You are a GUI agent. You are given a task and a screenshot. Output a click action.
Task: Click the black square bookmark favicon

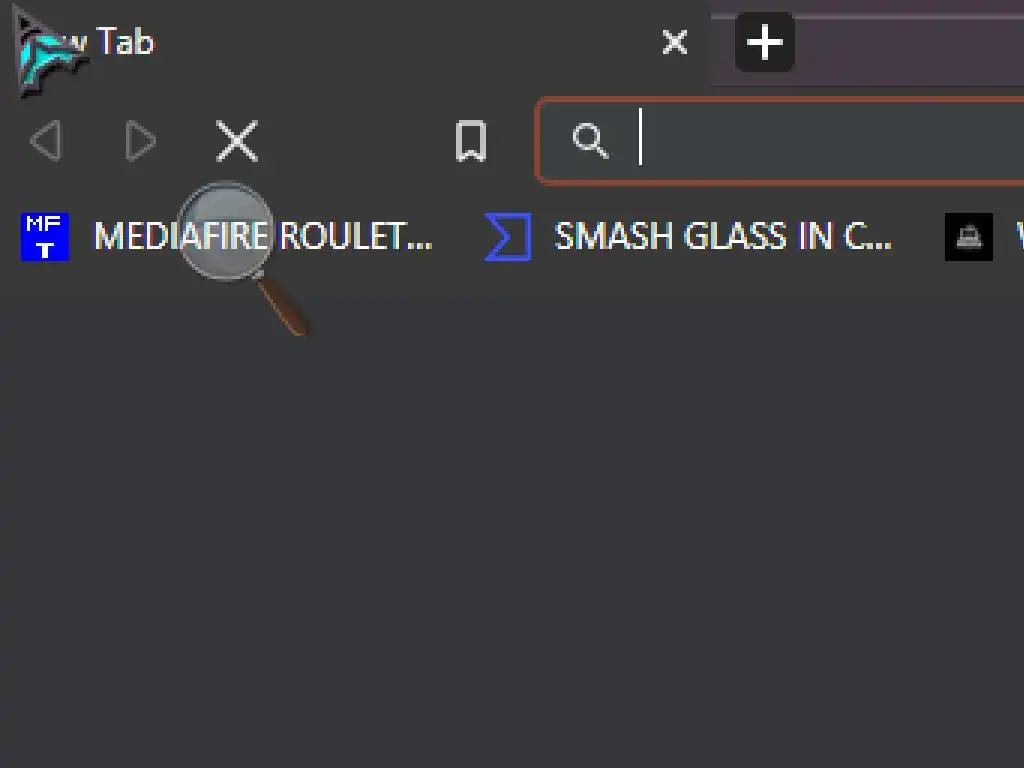pyautogui.click(x=969, y=237)
